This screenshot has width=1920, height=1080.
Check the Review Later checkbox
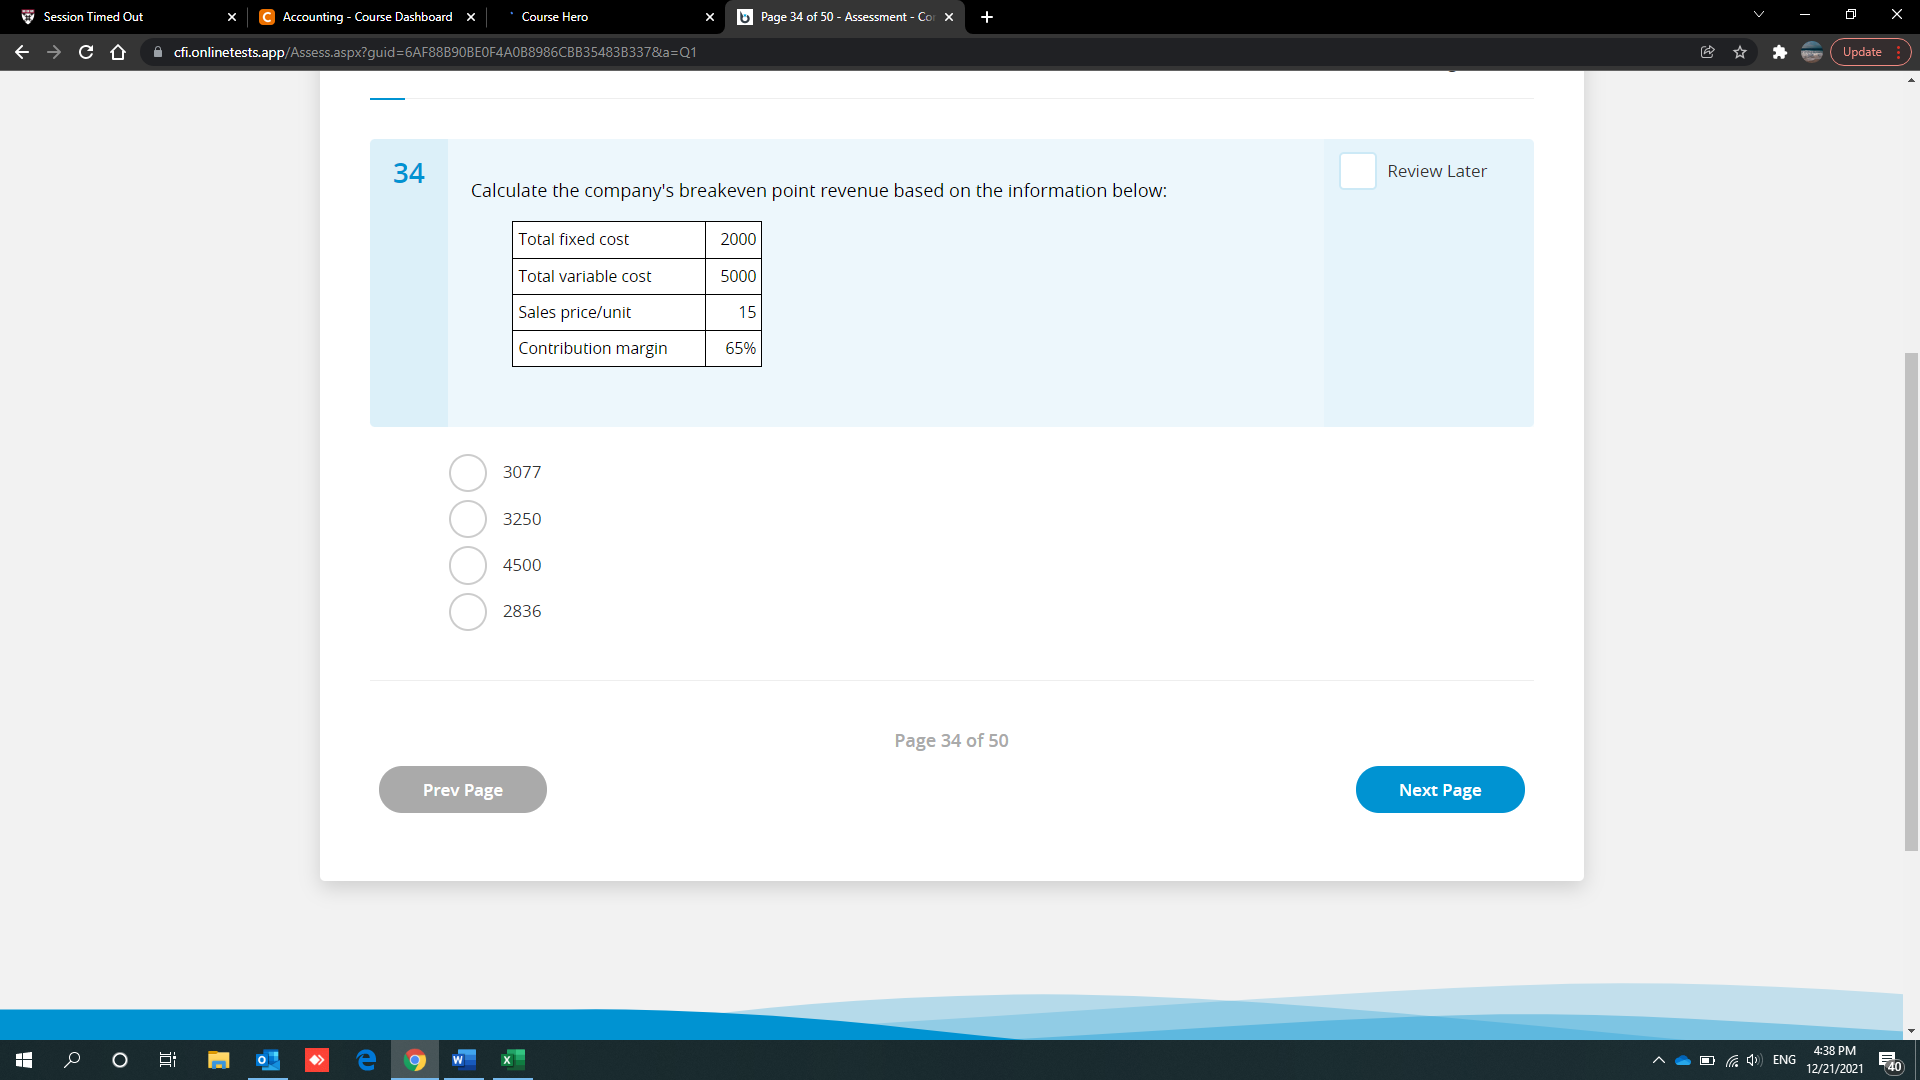(1357, 171)
